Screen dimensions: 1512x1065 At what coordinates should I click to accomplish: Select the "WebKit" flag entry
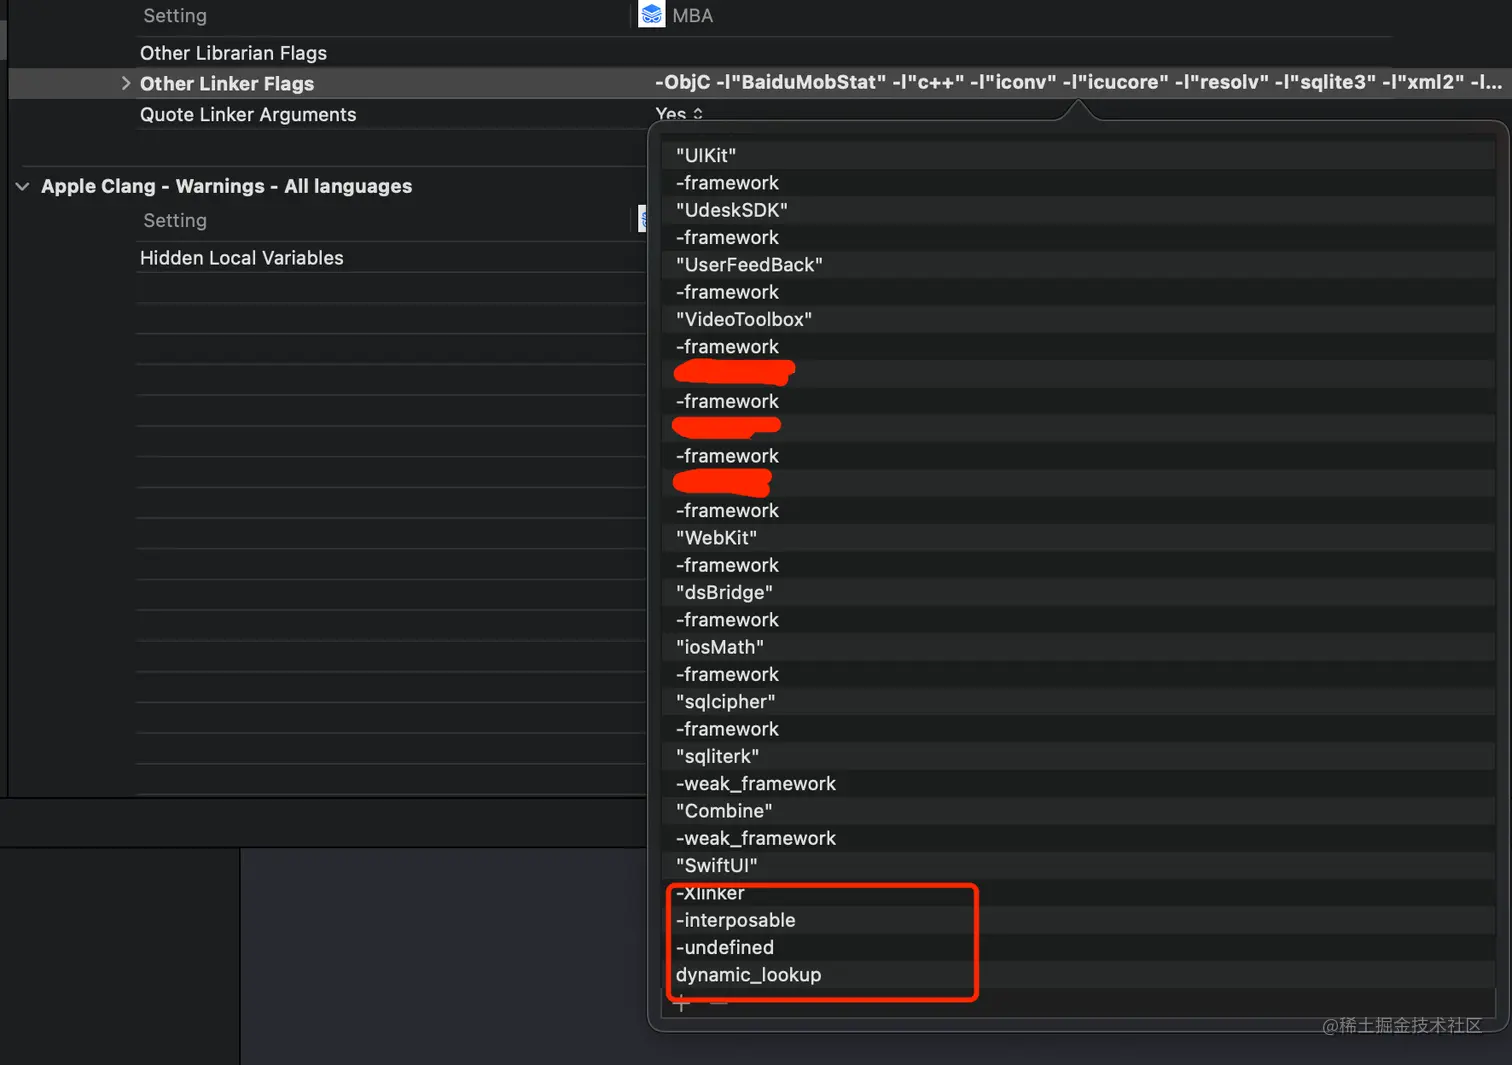(x=1078, y=538)
